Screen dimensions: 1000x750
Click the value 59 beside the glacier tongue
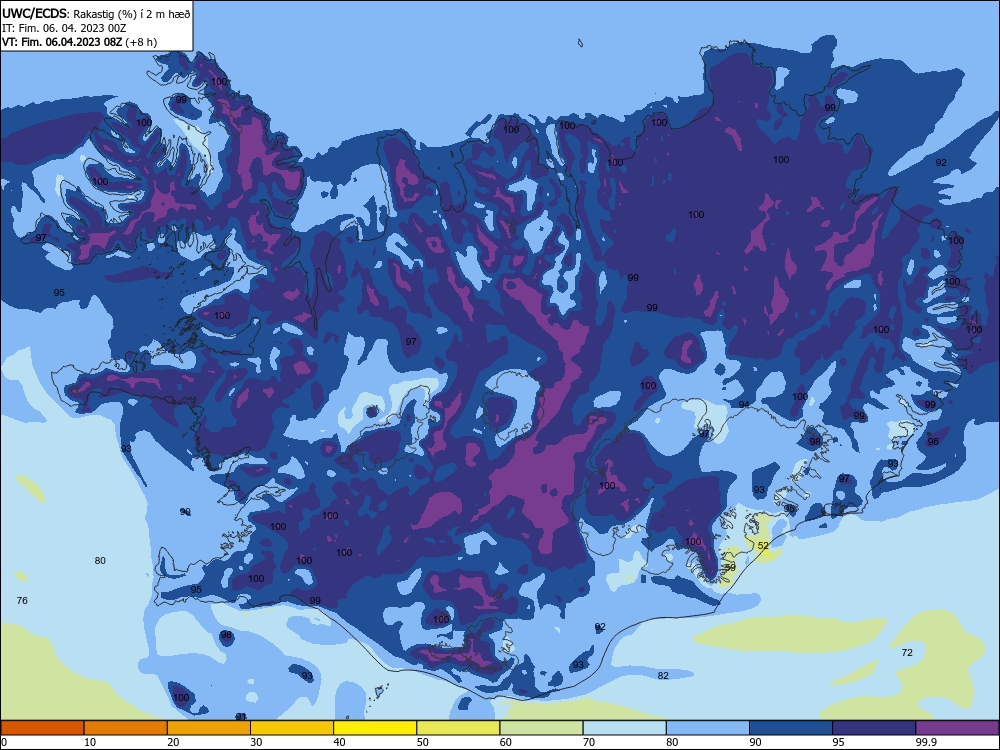[730, 566]
